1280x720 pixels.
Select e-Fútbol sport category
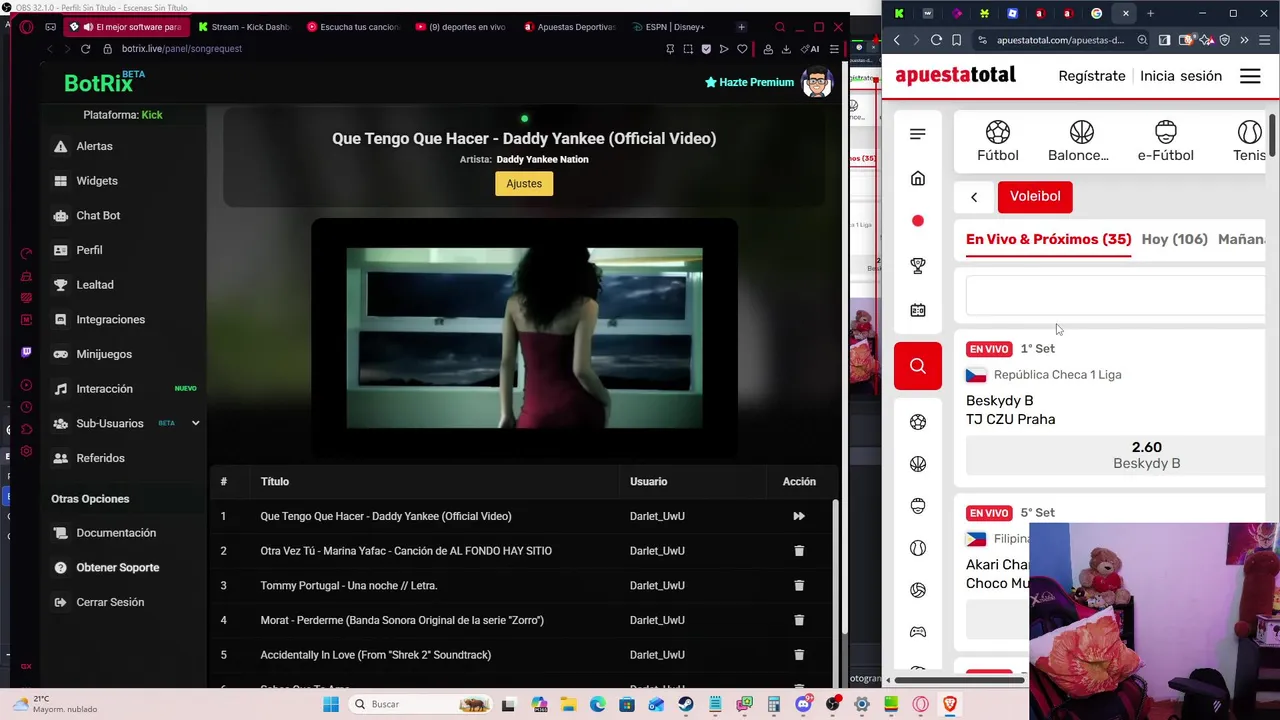point(1165,141)
